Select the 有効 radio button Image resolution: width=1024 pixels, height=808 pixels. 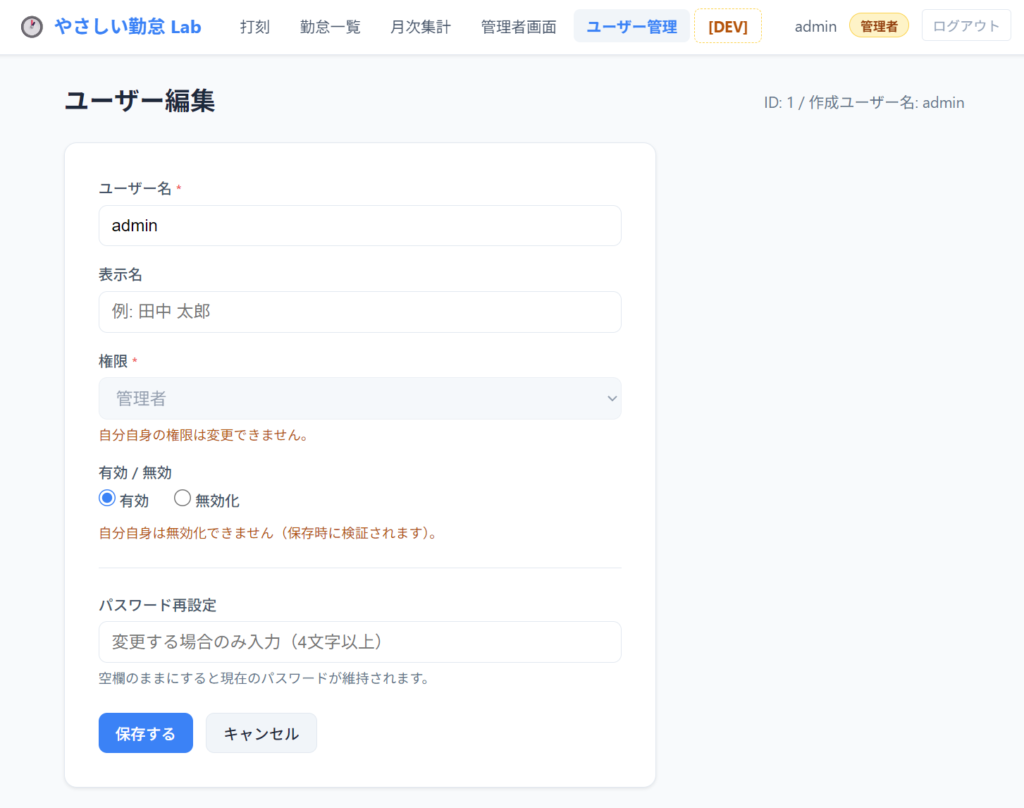[108, 498]
